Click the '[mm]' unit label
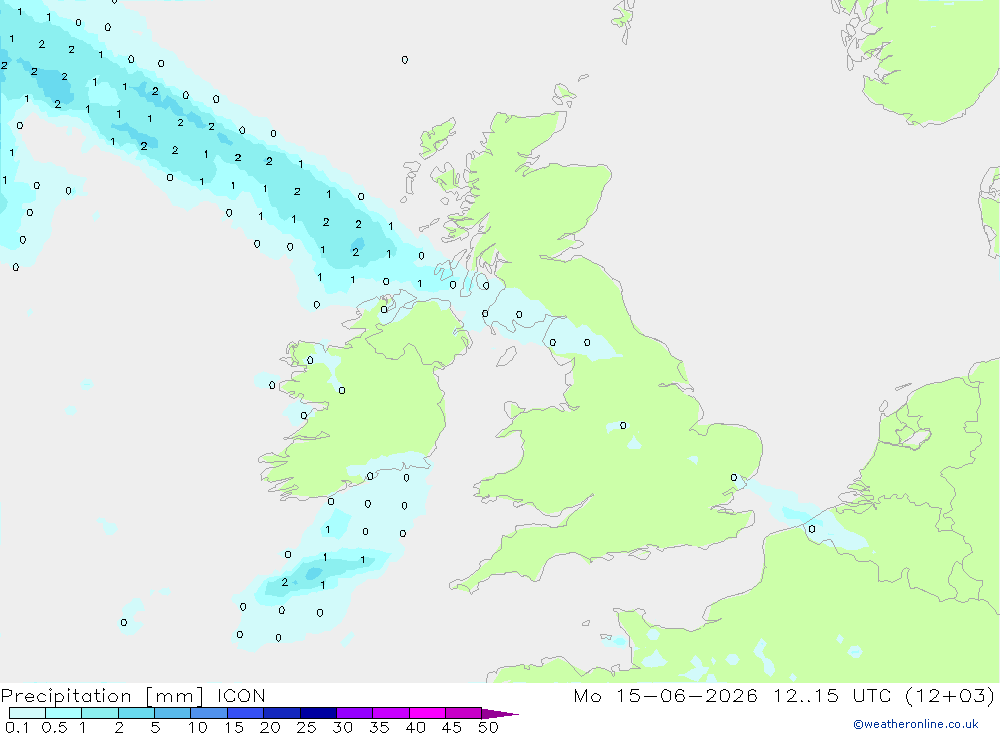This screenshot has height=733, width=1000. 174,696
